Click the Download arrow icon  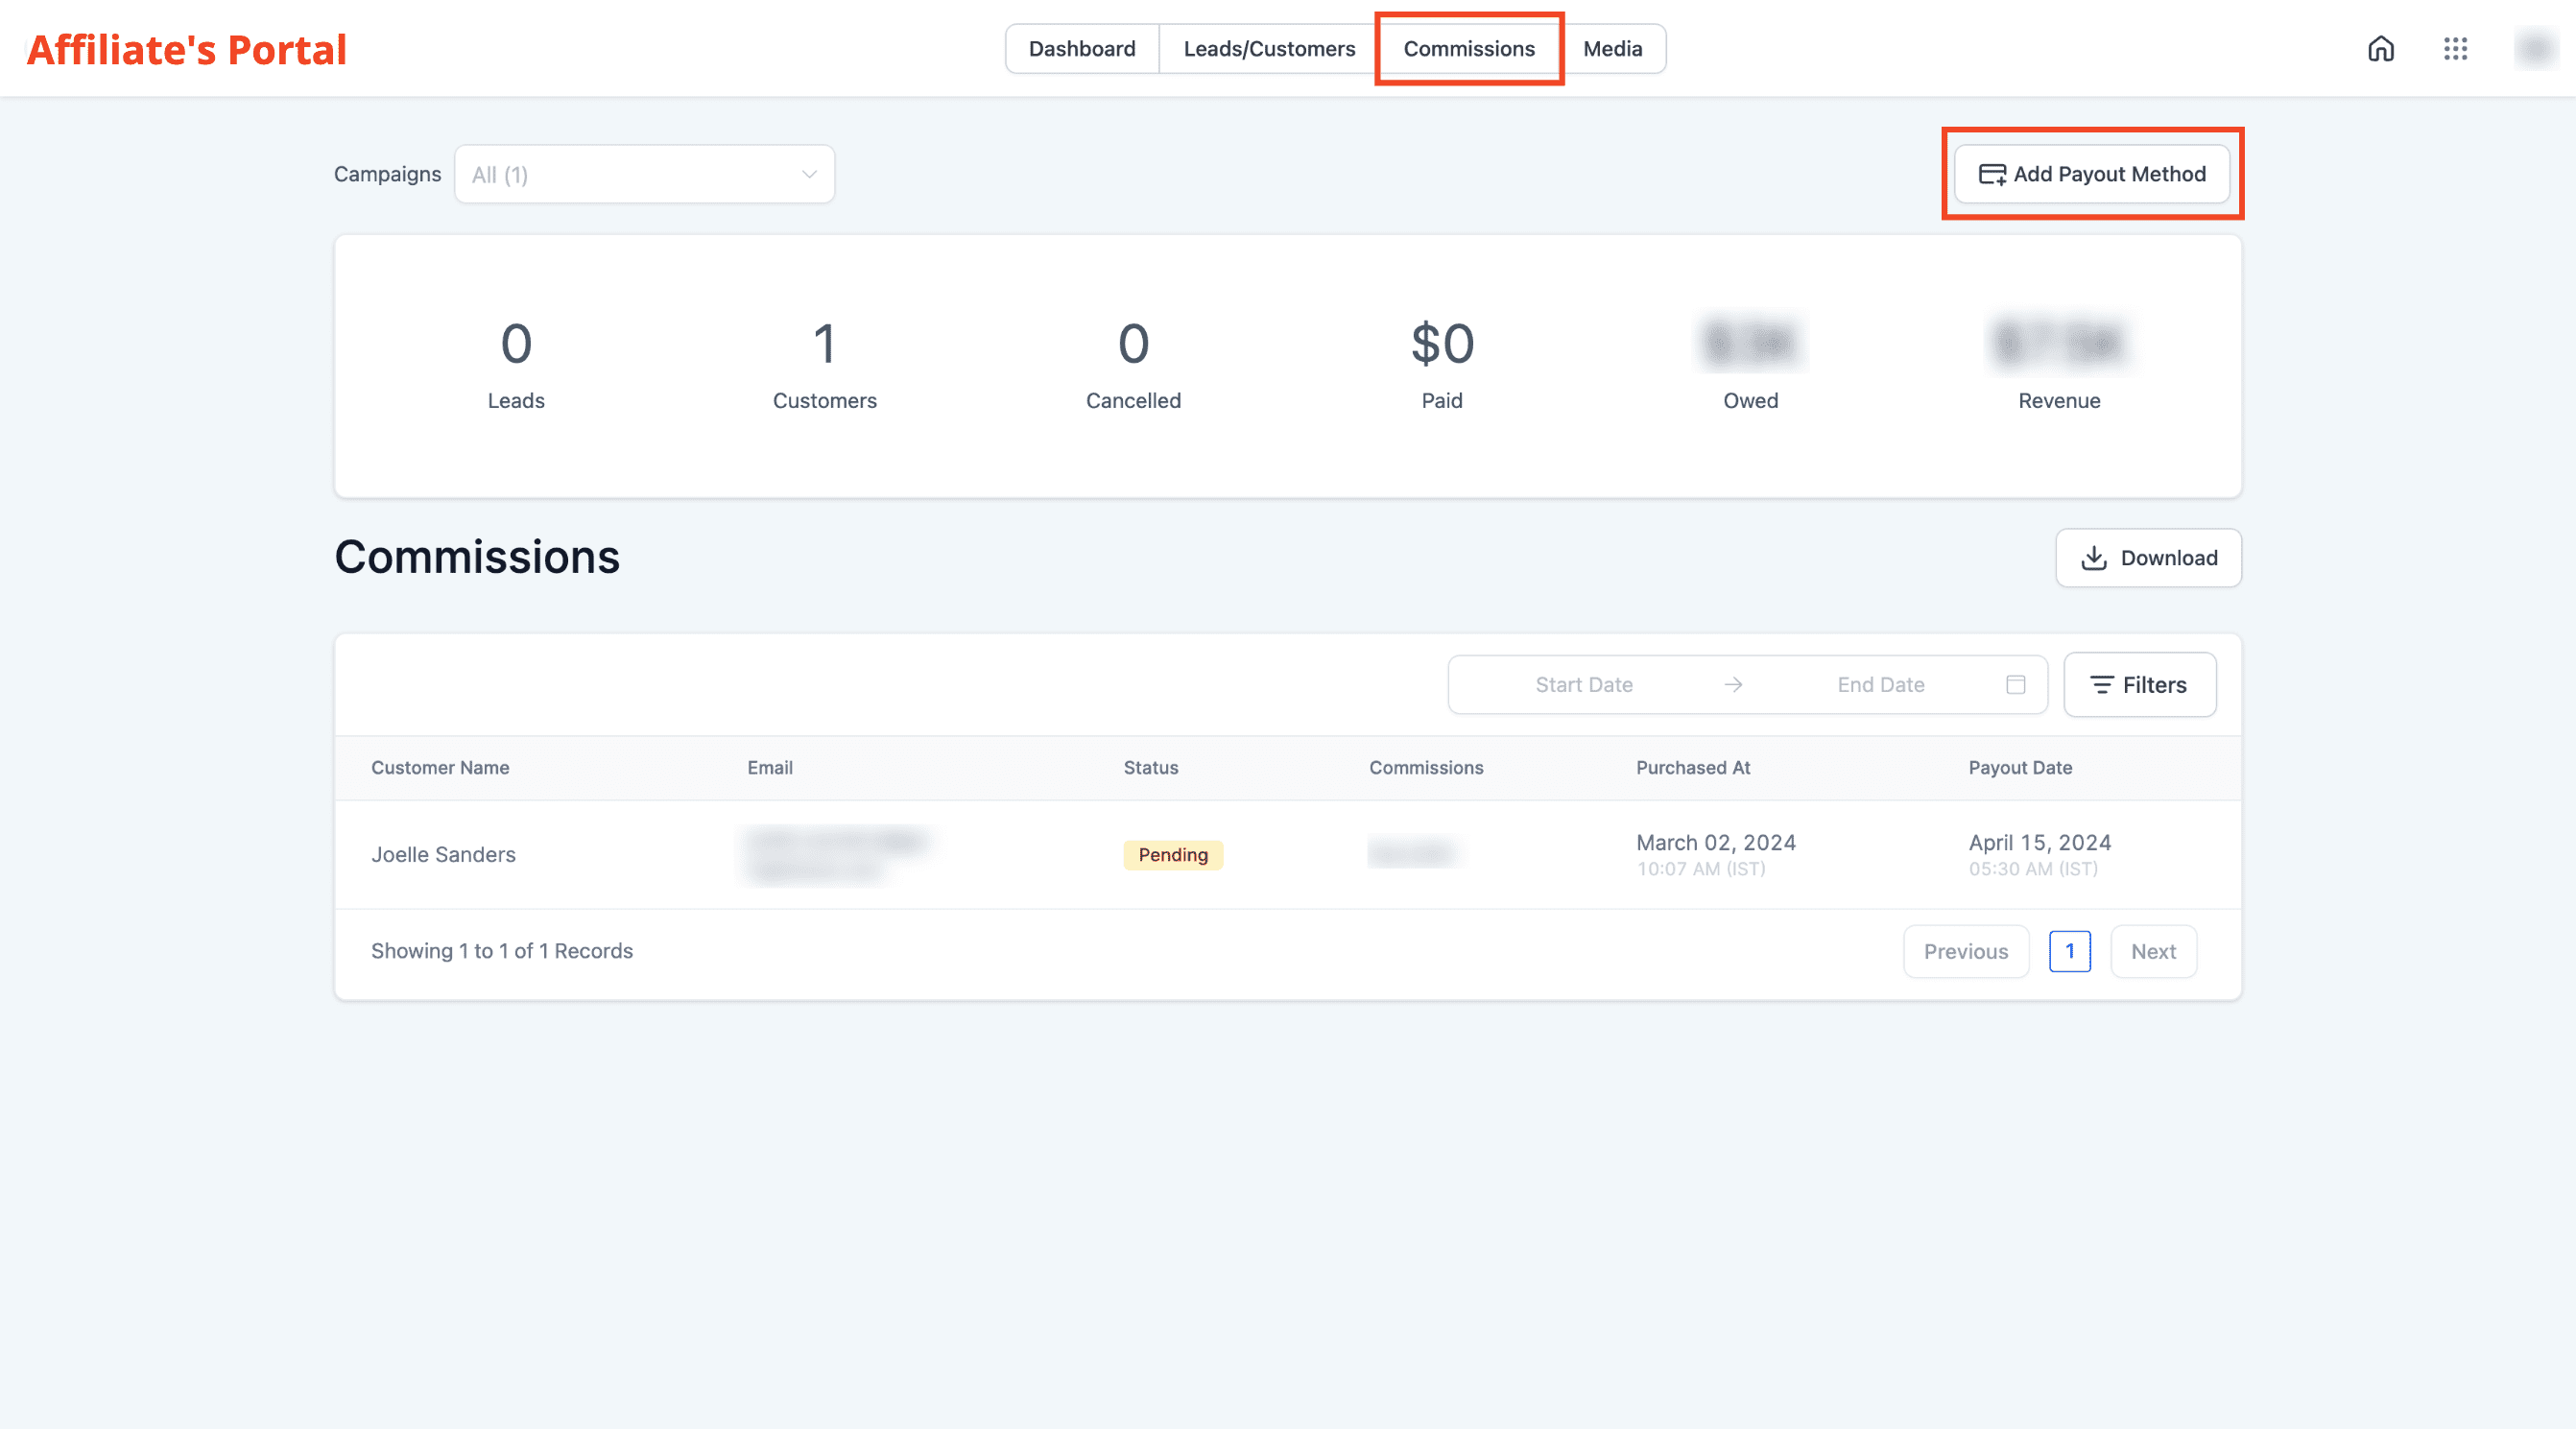[2094, 558]
